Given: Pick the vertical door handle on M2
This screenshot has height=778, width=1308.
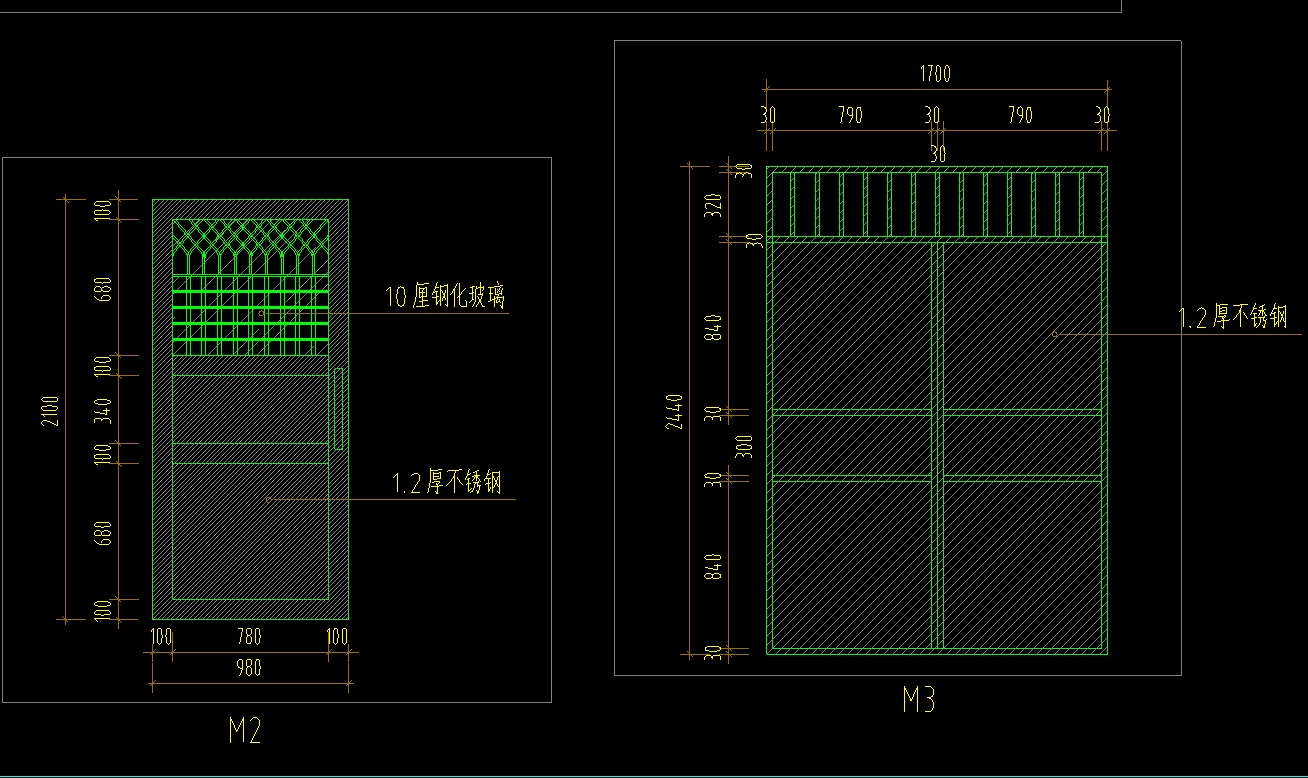Looking at the screenshot, I should [339, 408].
